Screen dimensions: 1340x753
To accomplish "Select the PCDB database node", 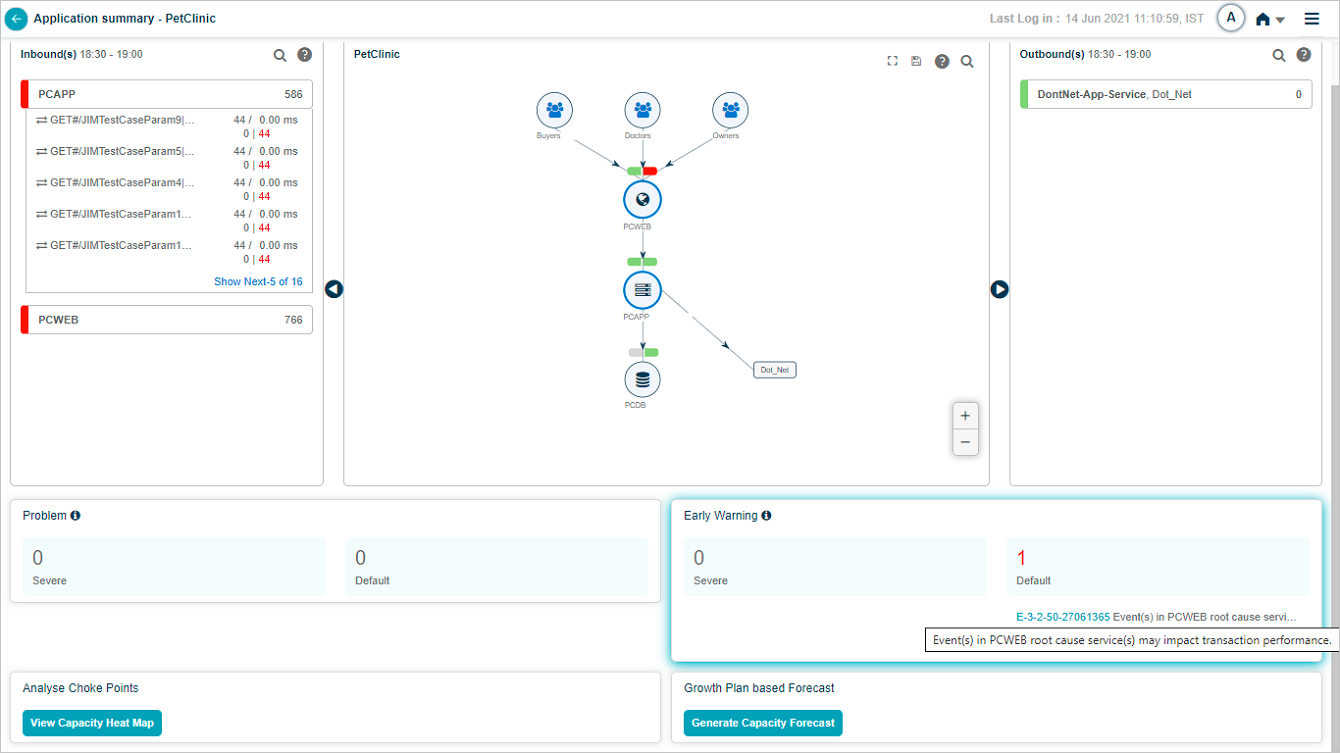I will click(642, 380).
